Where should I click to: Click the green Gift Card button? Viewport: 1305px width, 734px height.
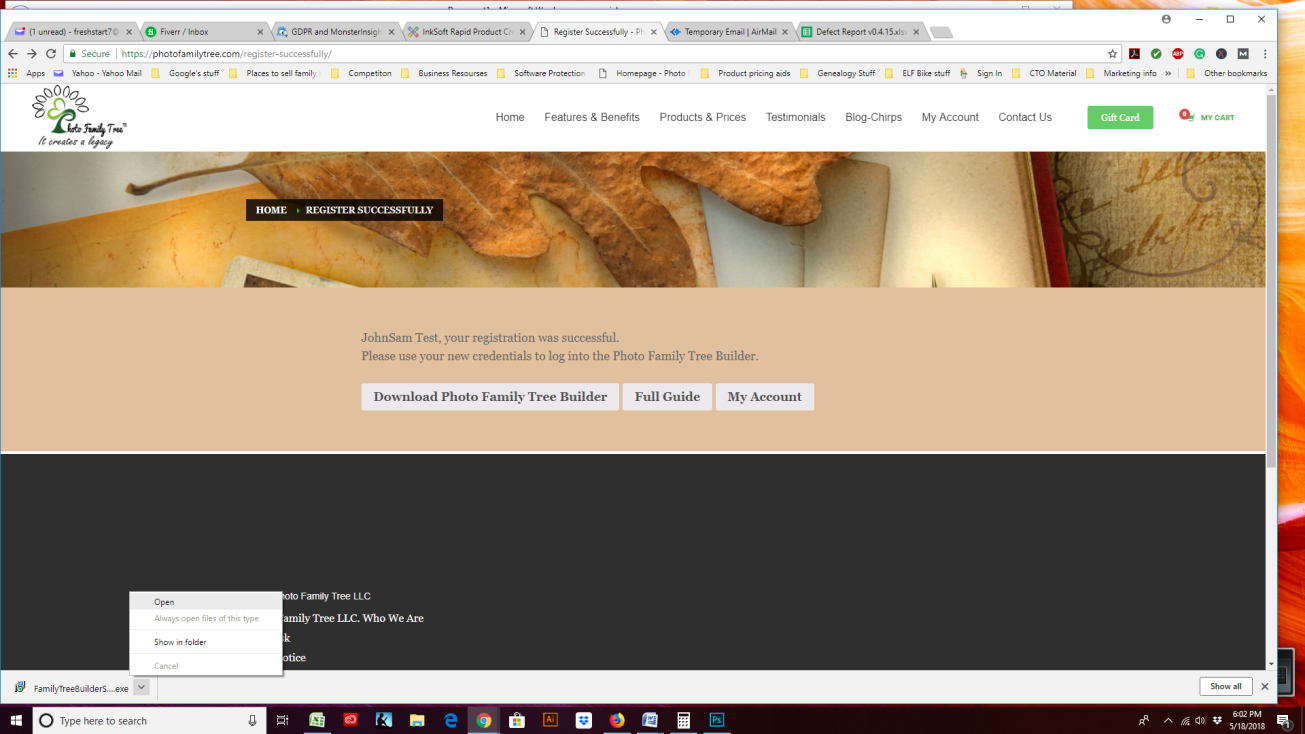pyautogui.click(x=1120, y=117)
